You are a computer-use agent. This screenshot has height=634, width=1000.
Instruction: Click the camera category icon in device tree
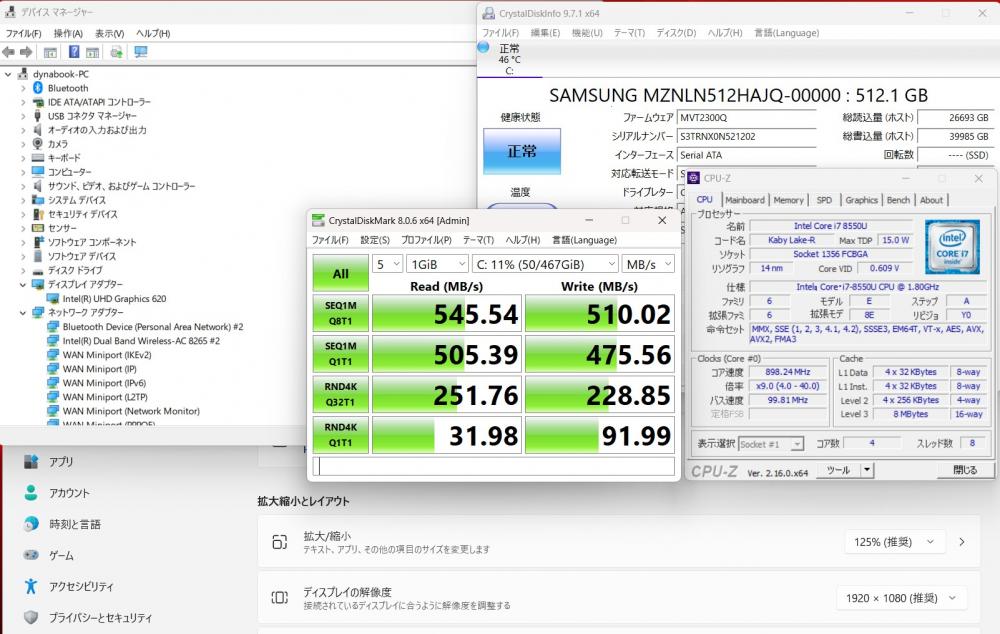(38, 144)
